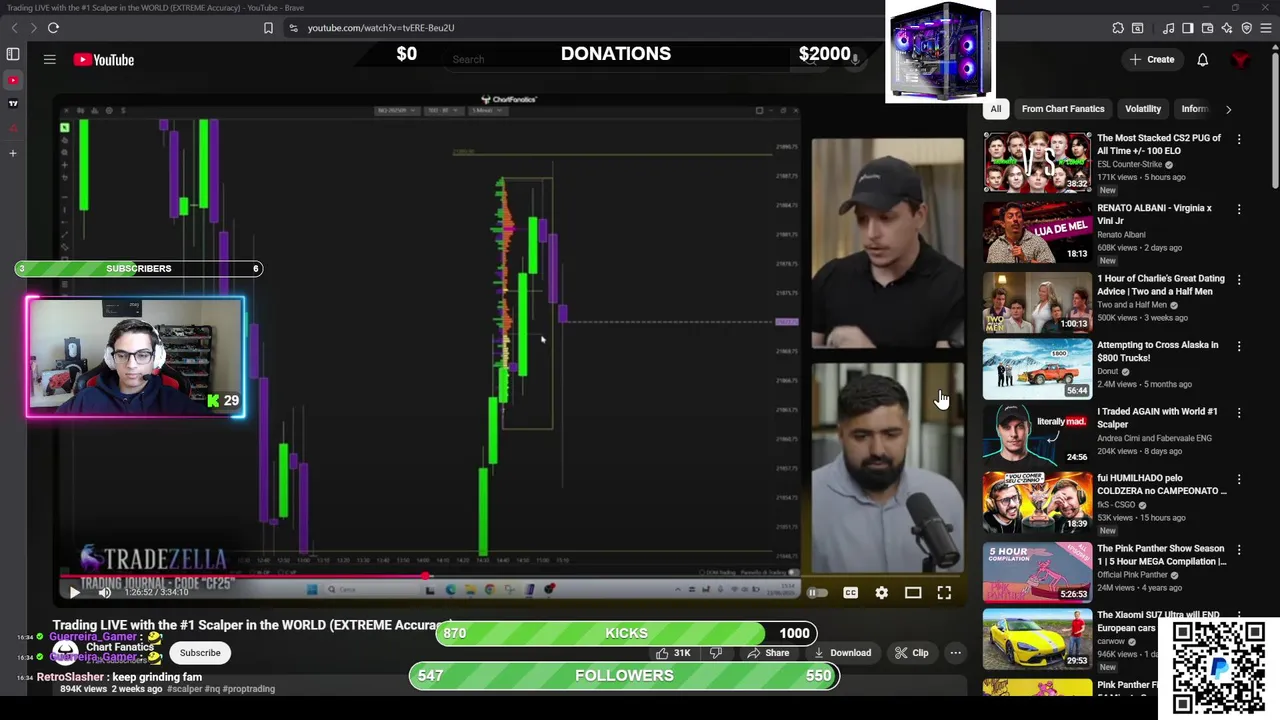The image size is (1280, 720).
Task: Toggle closed captions CC button
Action: pyautogui.click(x=850, y=593)
